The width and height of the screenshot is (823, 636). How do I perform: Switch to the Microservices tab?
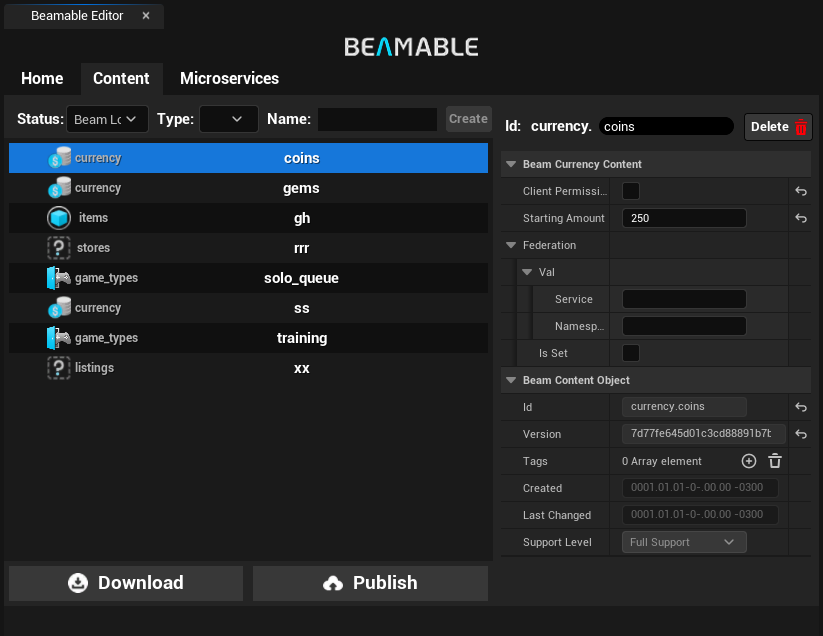point(229,78)
